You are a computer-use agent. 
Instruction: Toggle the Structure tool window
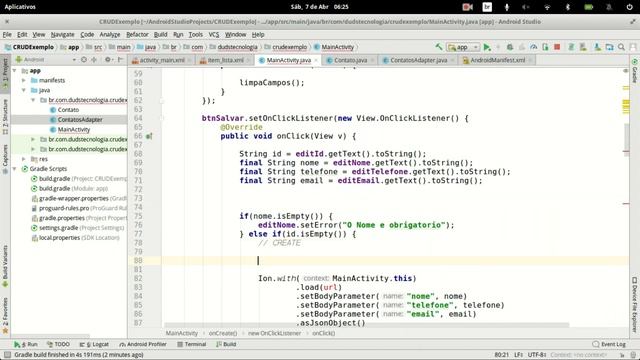(x=5, y=117)
